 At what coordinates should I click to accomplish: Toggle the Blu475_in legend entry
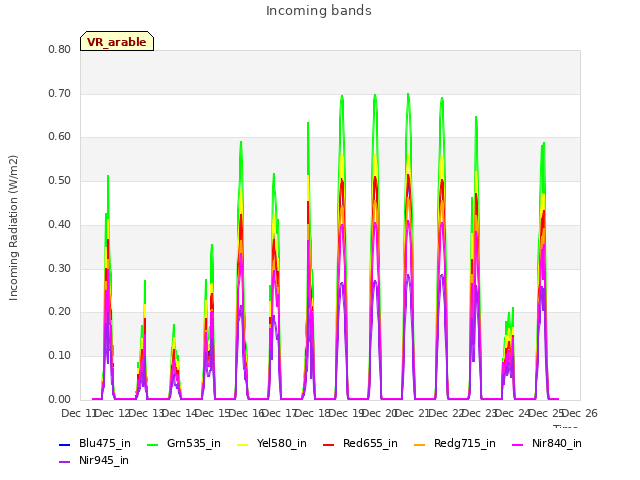[x=95, y=443]
